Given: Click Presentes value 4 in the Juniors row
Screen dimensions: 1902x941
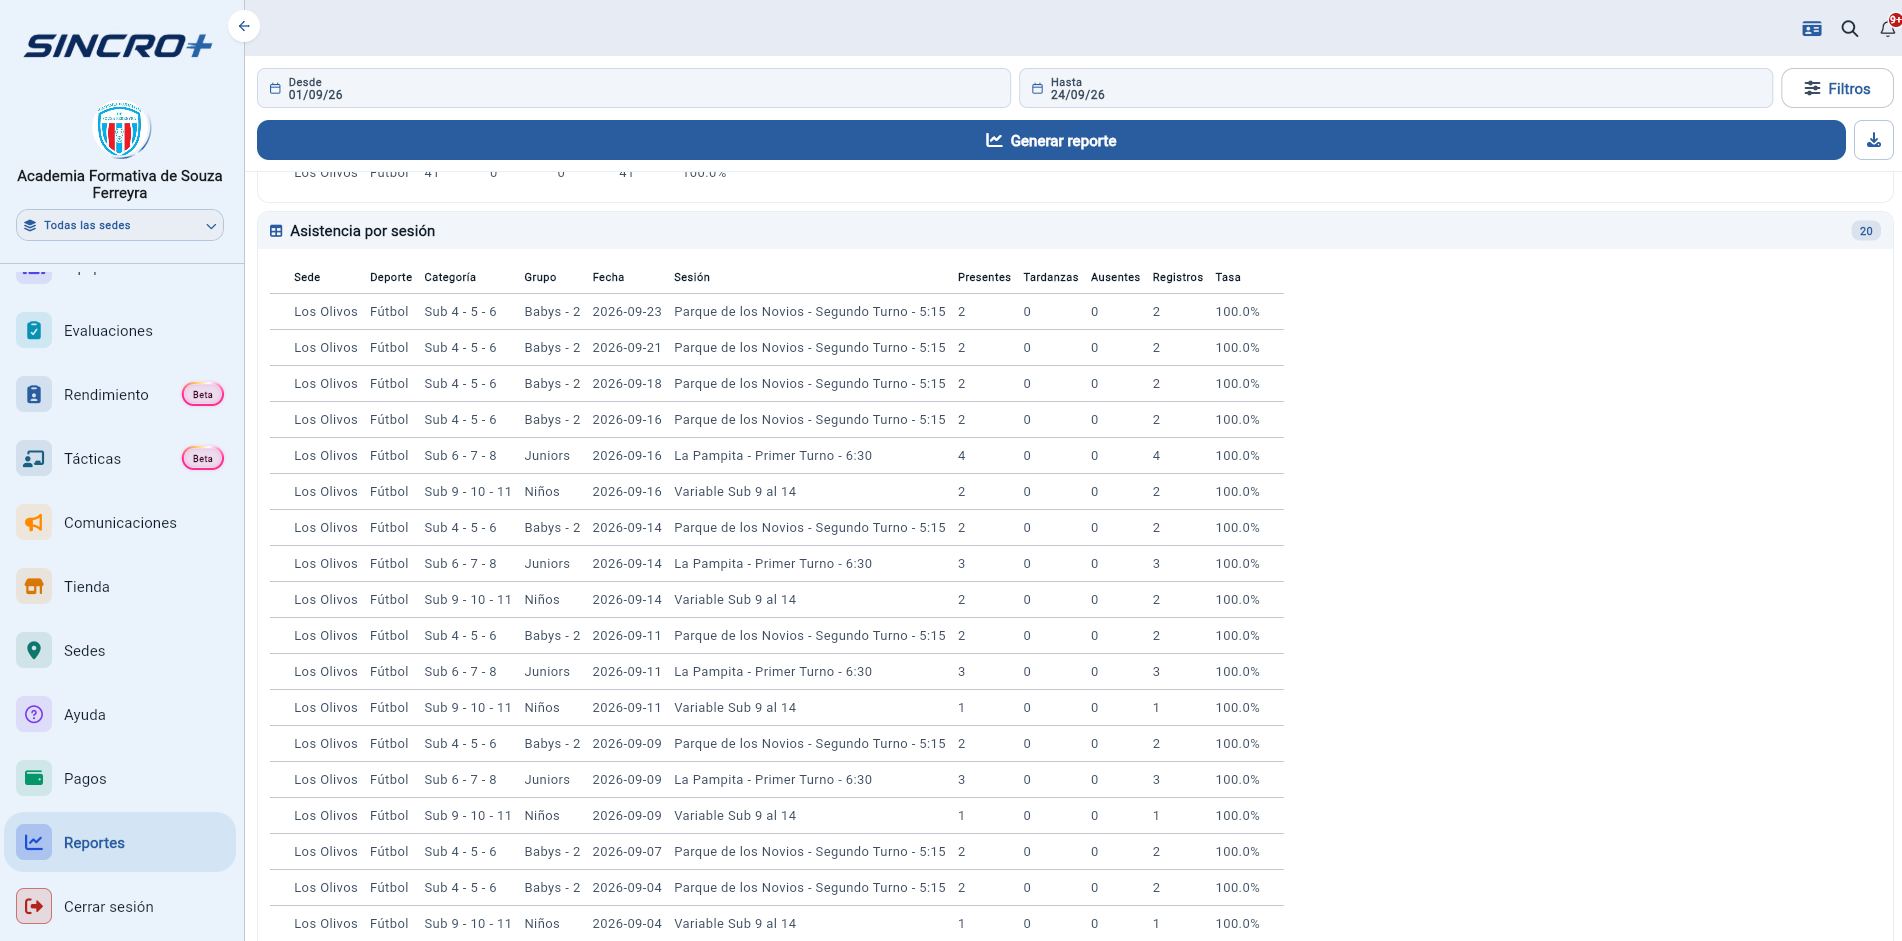Looking at the screenshot, I should pos(962,456).
